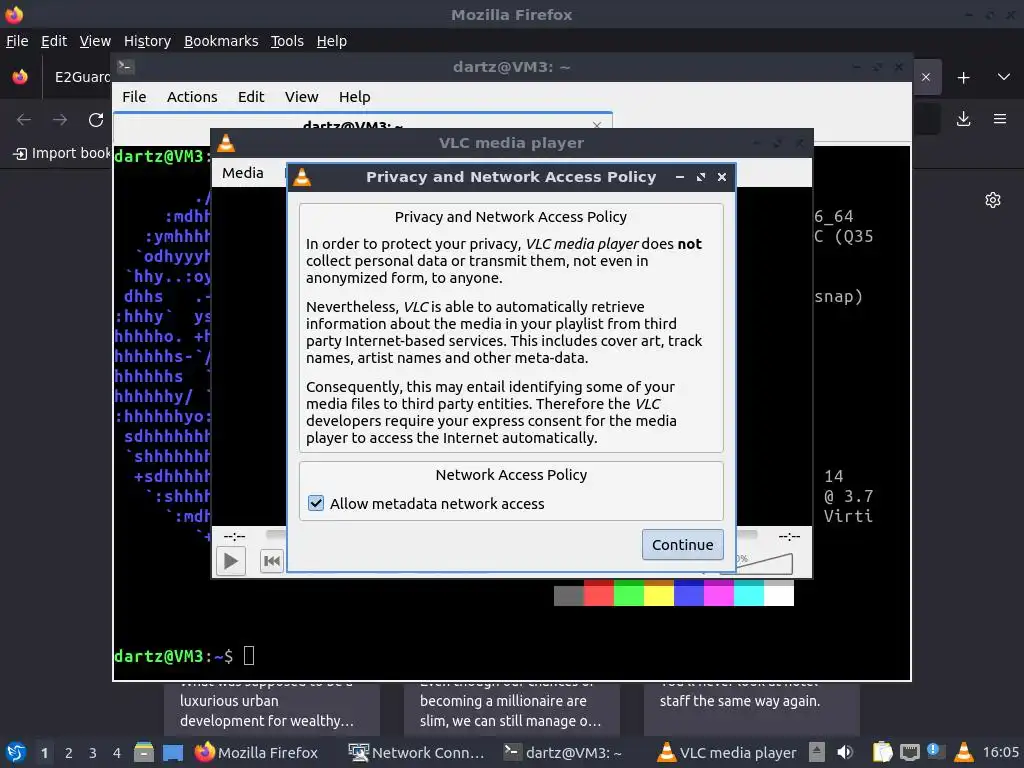Activate Network Connections taskbar entry
Screen dimensions: 1024x768
(x=416, y=753)
